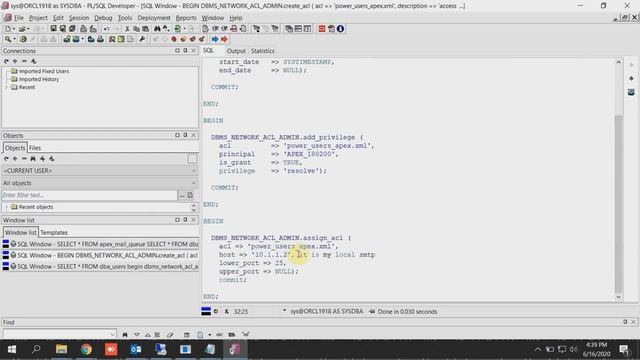Click the SQL window icon in status bar
Viewport: 640px width, 360px height.
(206, 311)
